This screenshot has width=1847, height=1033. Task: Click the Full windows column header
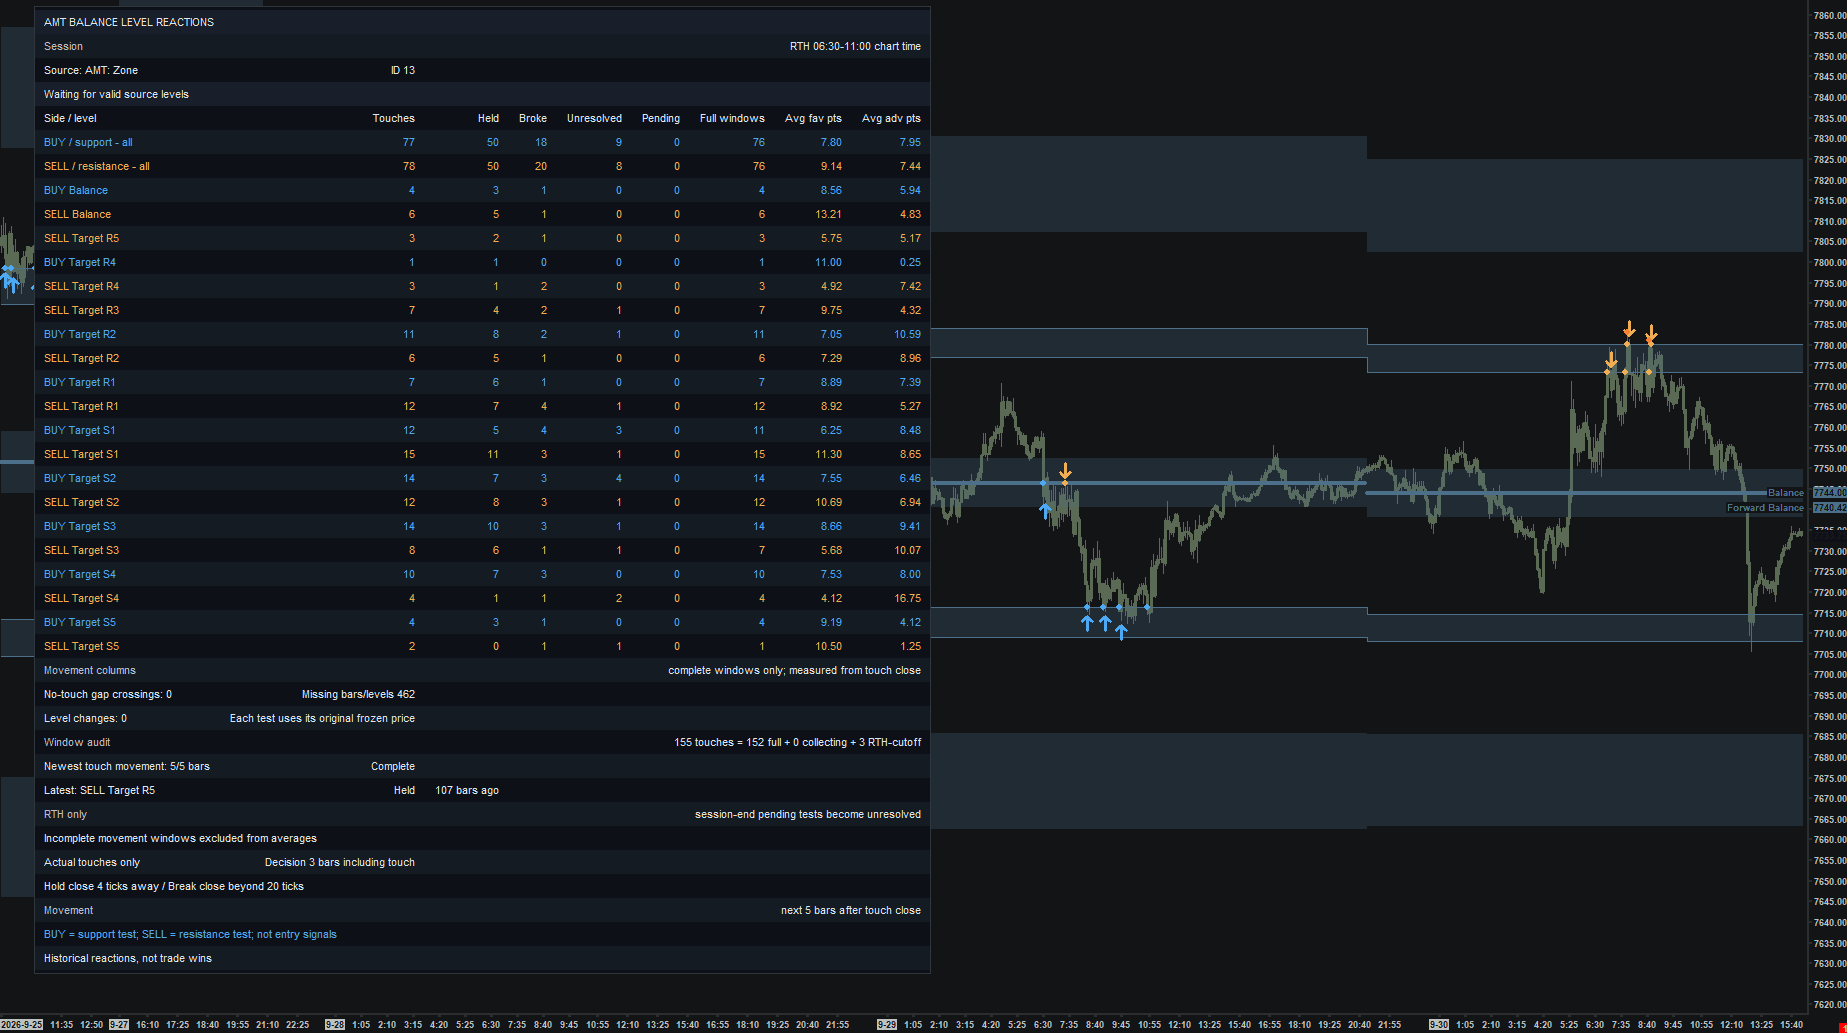tap(732, 118)
